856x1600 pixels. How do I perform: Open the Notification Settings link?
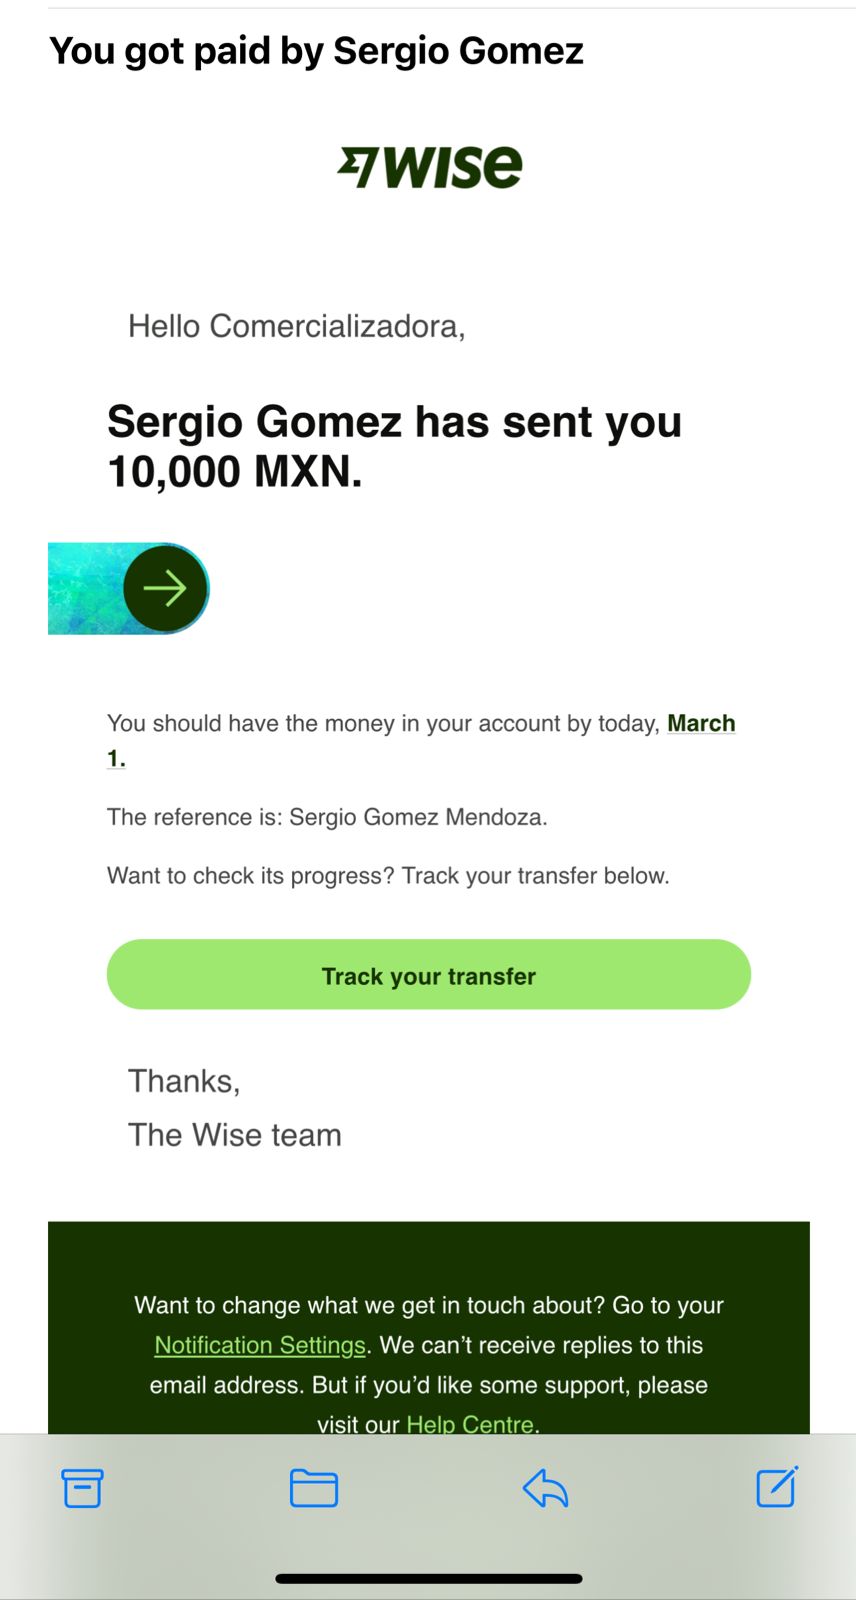click(x=260, y=1345)
